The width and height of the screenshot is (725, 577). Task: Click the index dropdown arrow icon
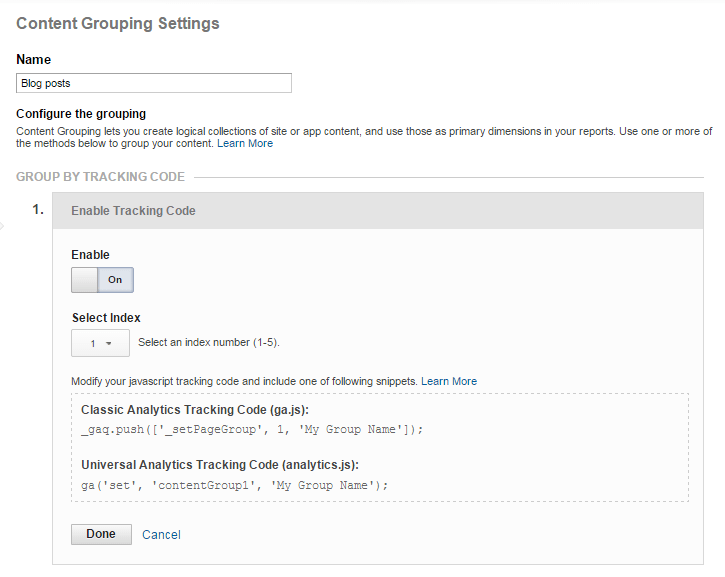(109, 344)
